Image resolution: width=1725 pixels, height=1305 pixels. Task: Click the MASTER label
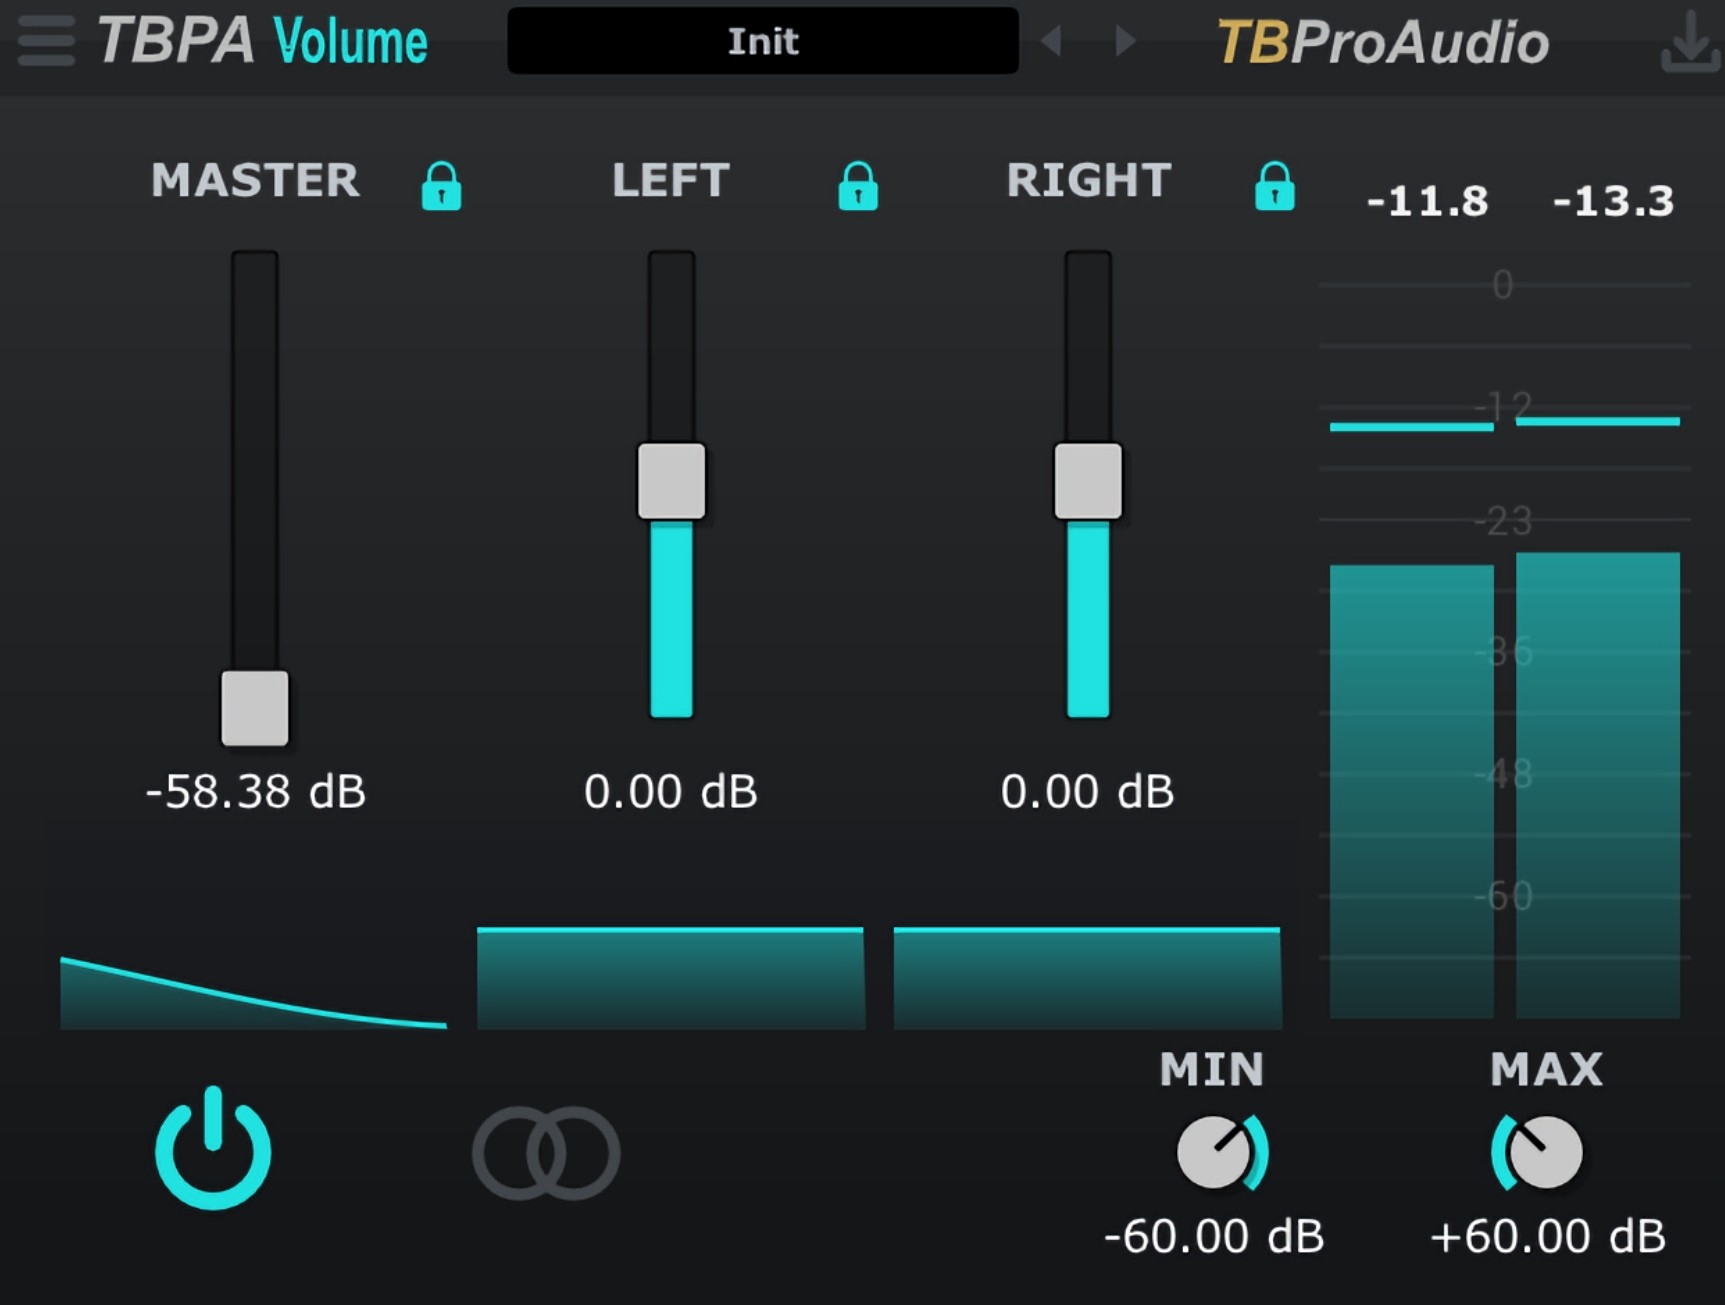[255, 181]
